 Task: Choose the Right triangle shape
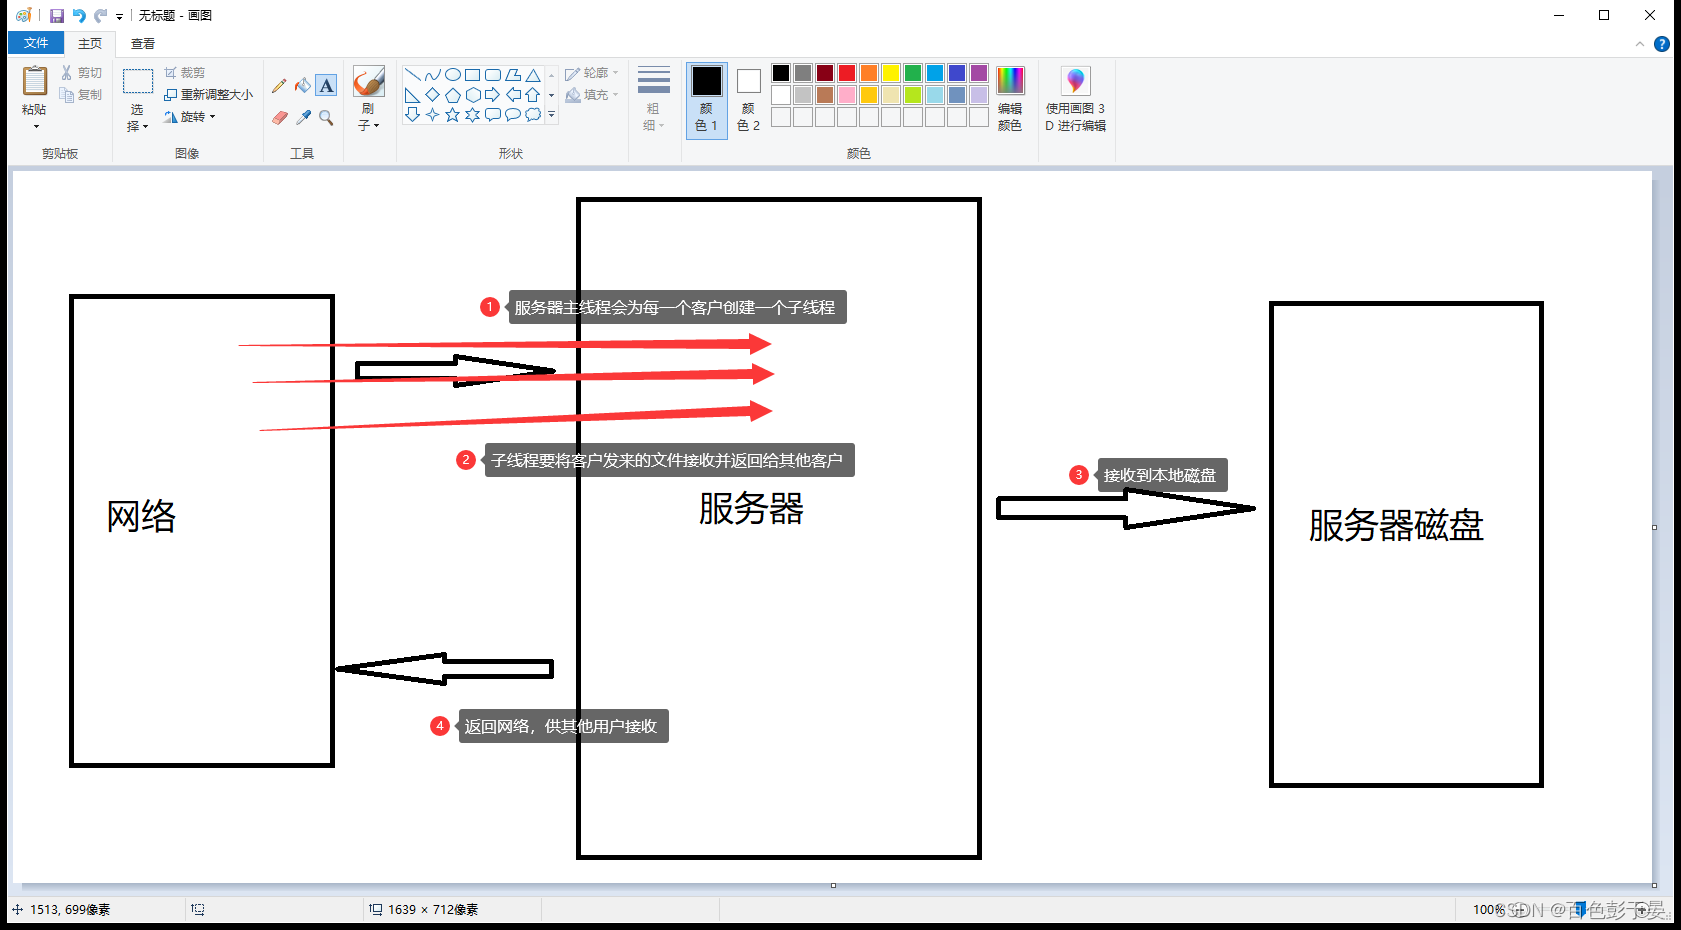click(412, 95)
